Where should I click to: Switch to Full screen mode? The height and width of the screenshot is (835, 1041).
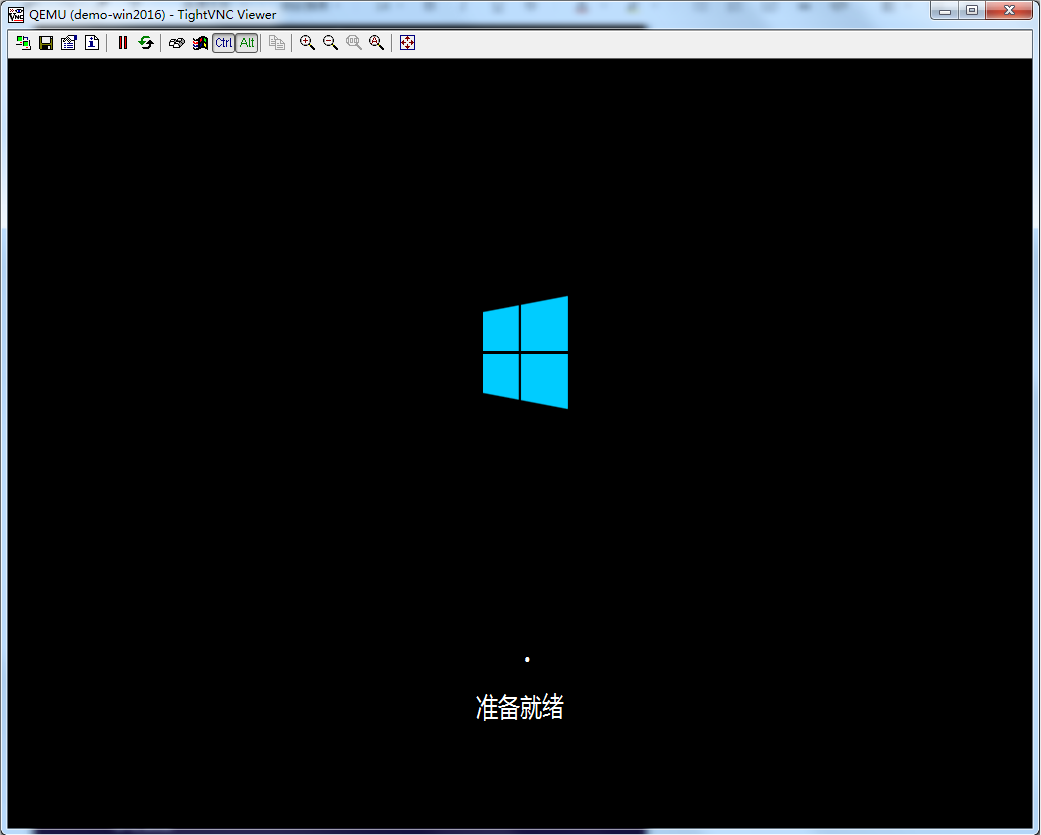tap(408, 43)
